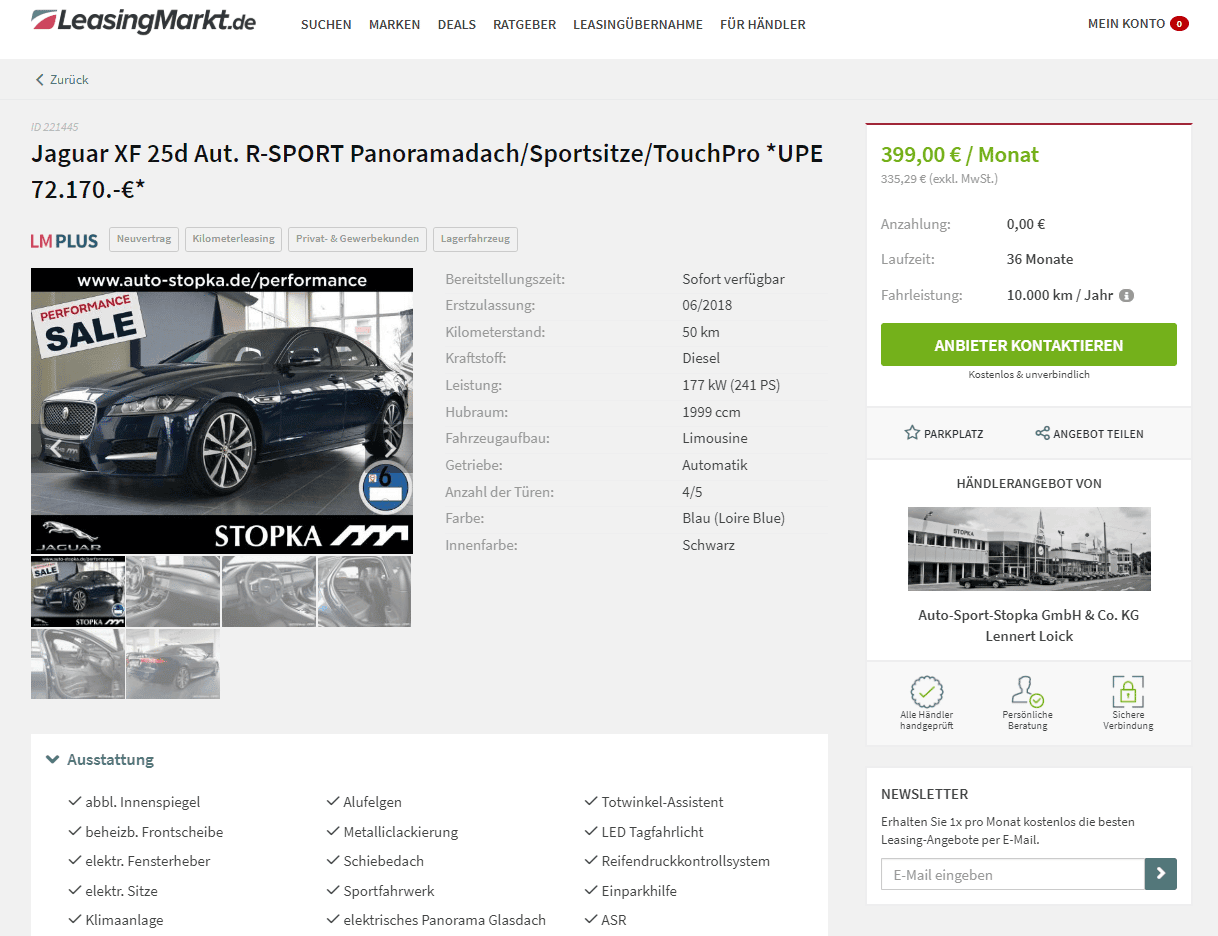Click the price 399,00 € / Monat

coord(960,155)
